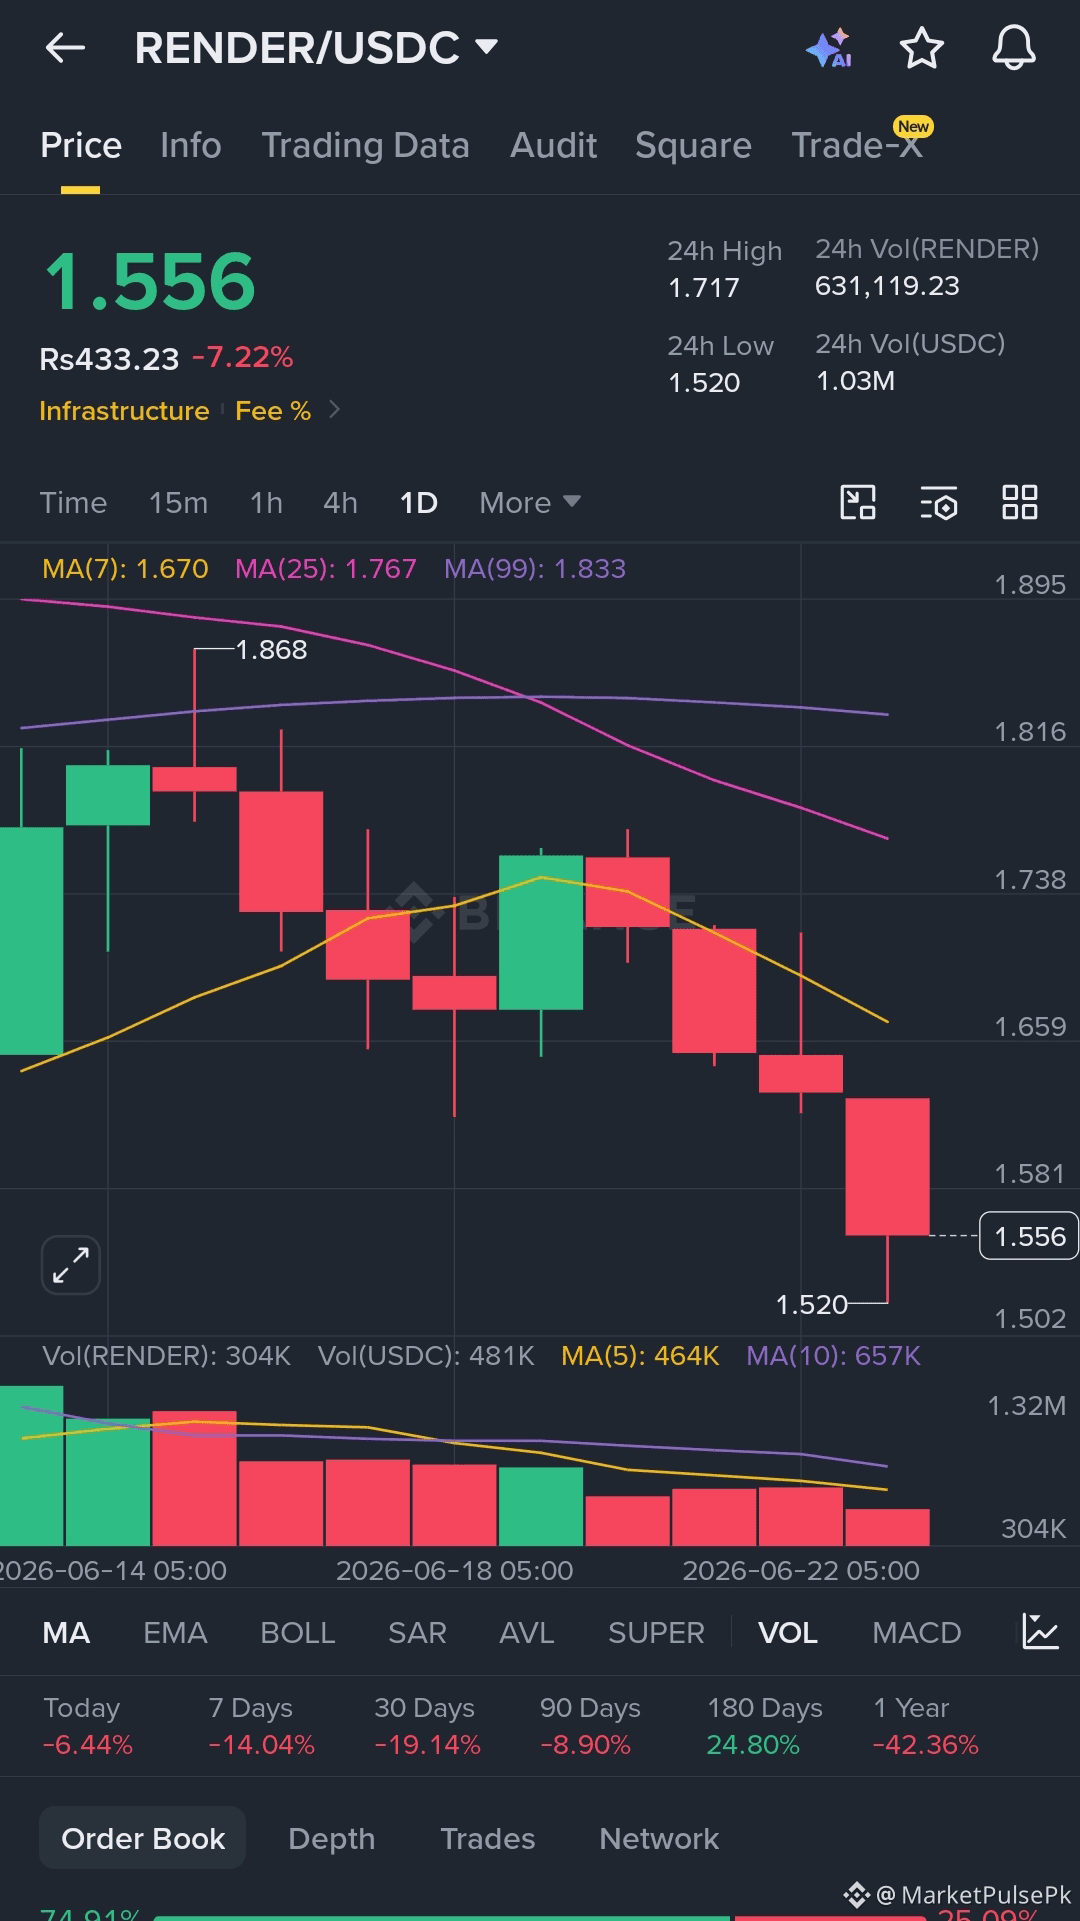Open the RENDER/USDC pair selector dropdown
The width and height of the screenshot is (1080, 1921).
pos(316,47)
